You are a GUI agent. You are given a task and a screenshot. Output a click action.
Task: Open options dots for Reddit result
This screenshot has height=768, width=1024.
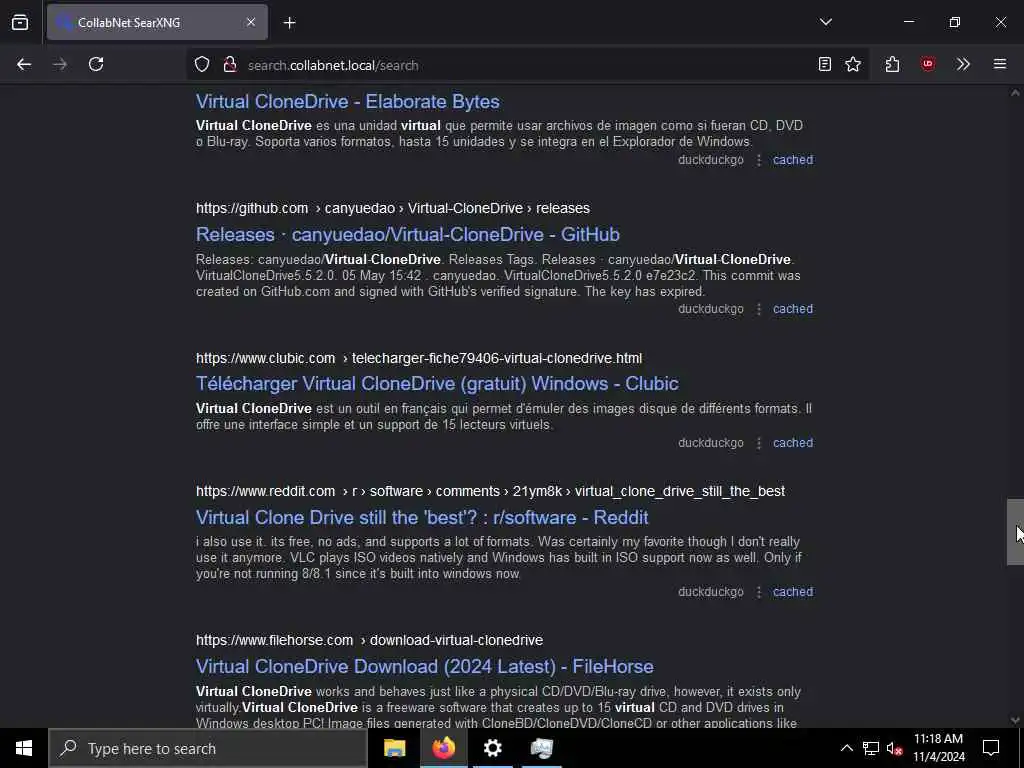[759, 592]
